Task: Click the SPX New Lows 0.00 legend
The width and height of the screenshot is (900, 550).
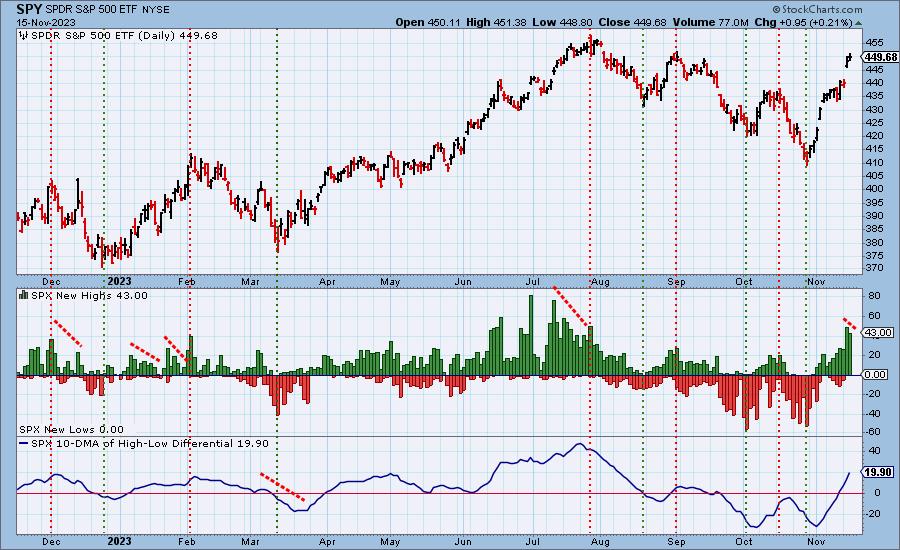Action: [x=71, y=429]
